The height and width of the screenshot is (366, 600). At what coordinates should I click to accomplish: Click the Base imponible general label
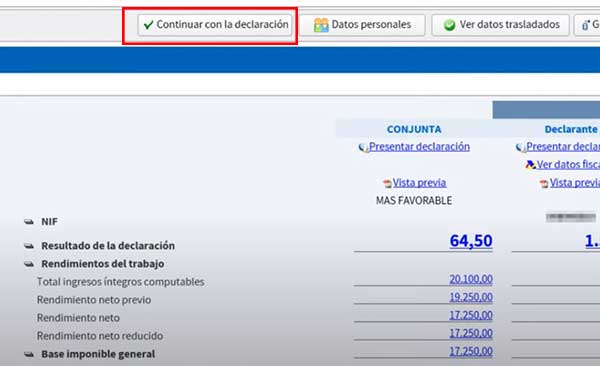tap(98, 354)
